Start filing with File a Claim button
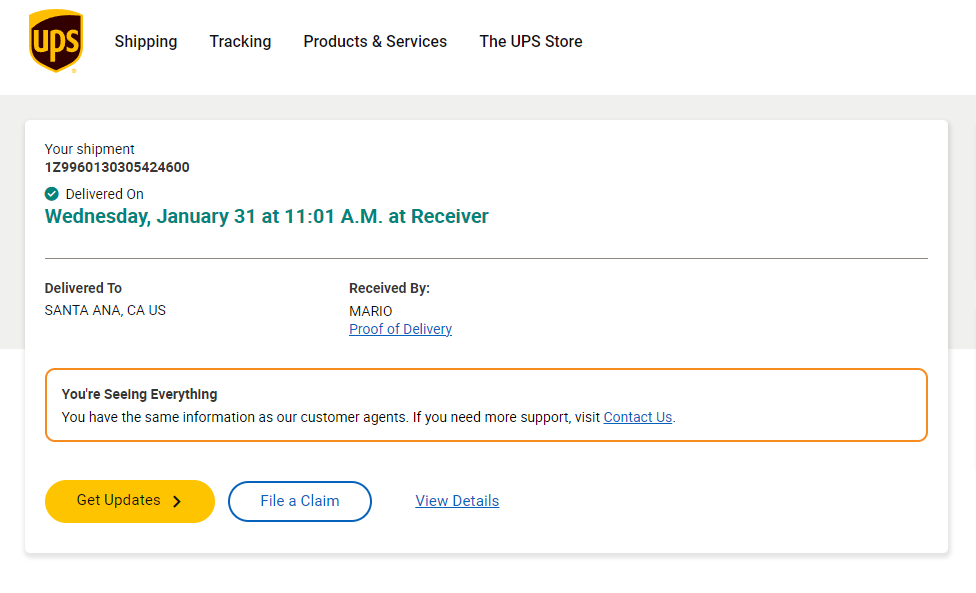Image resolution: width=976 pixels, height=593 pixels. 300,502
